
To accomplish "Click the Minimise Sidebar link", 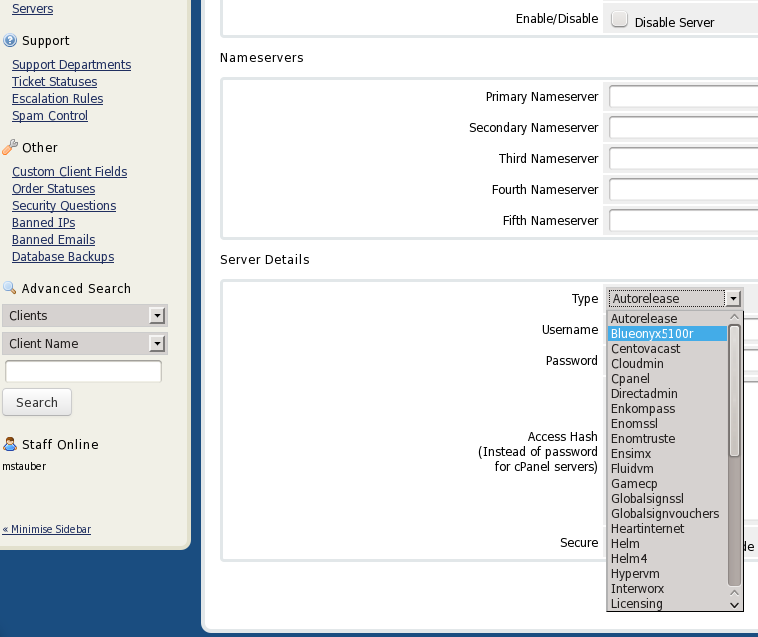I will click(x=46, y=529).
